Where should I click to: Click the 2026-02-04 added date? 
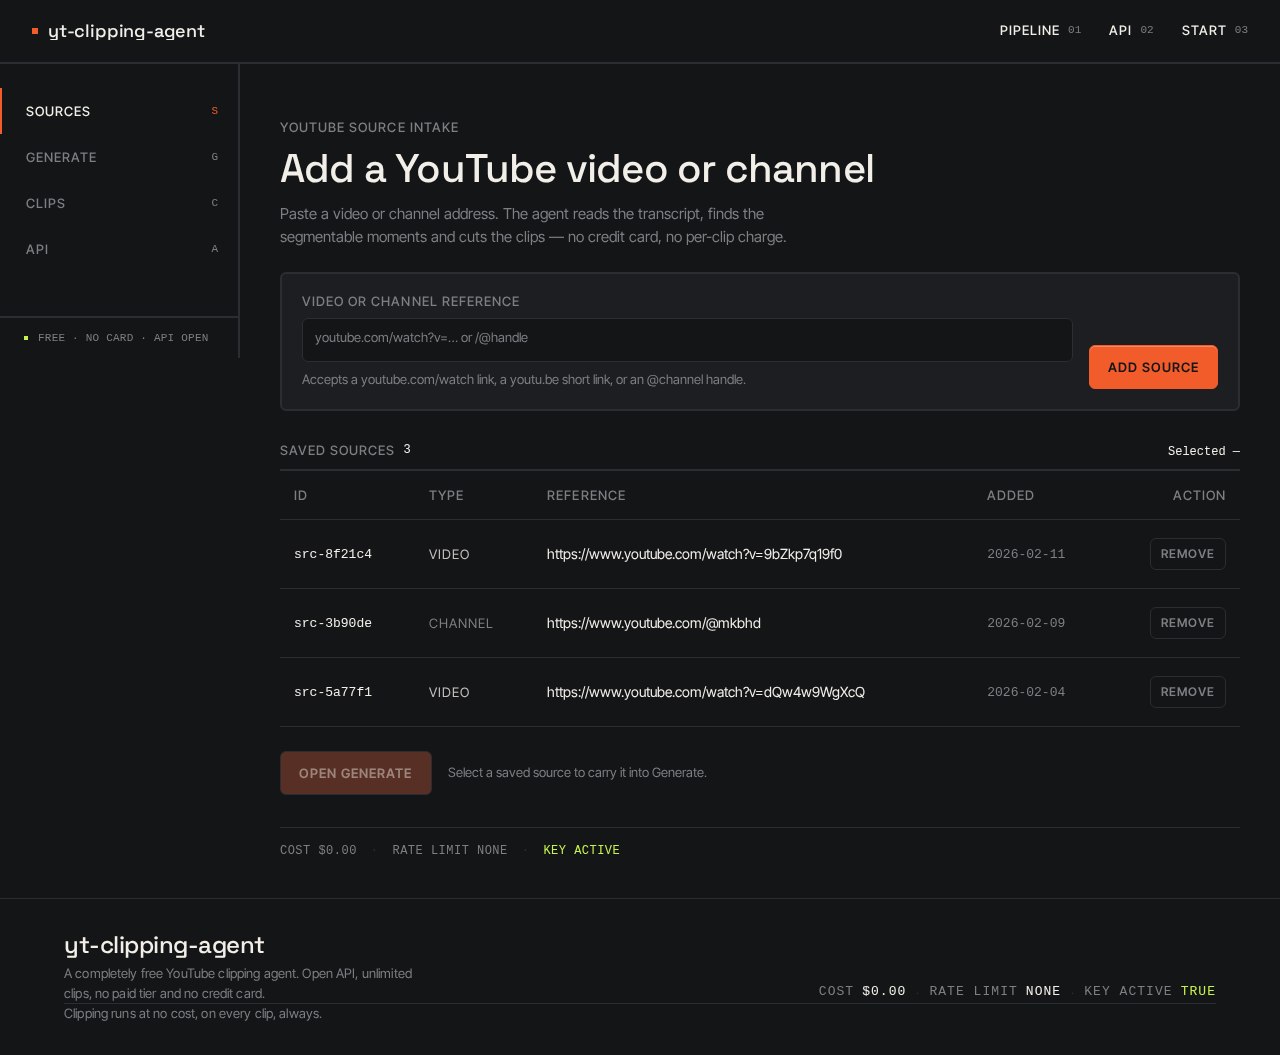[1026, 692]
